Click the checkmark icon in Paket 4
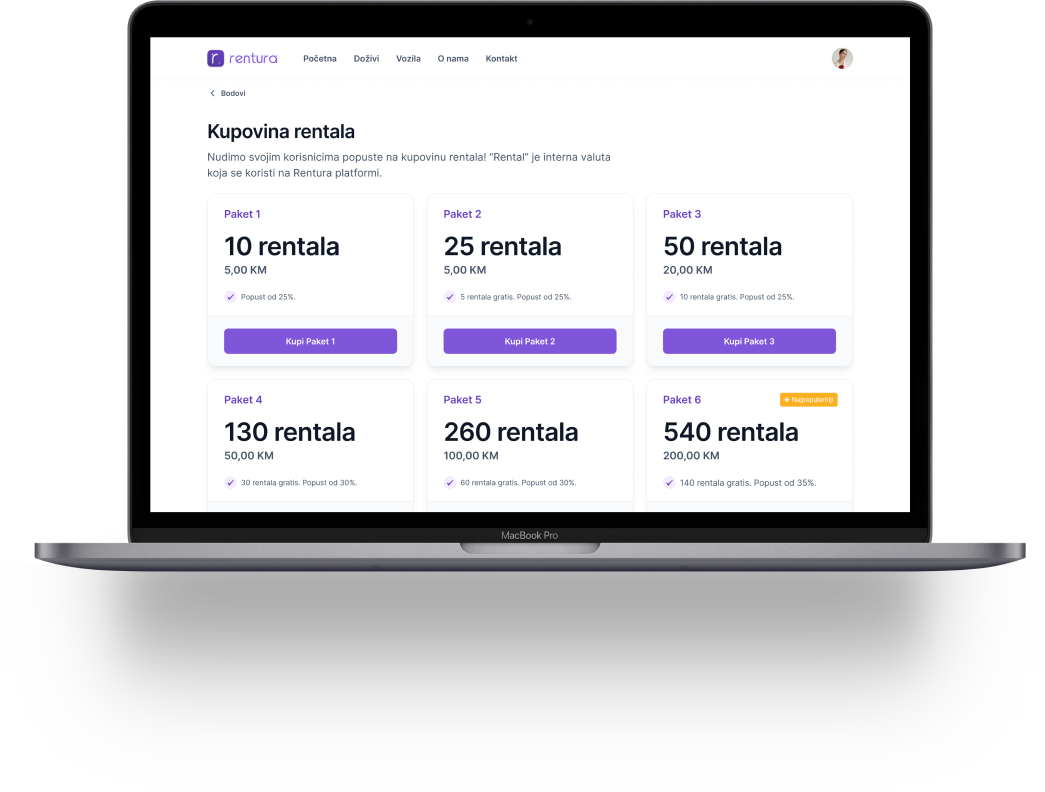This screenshot has height=792, width=1045. tap(230, 483)
